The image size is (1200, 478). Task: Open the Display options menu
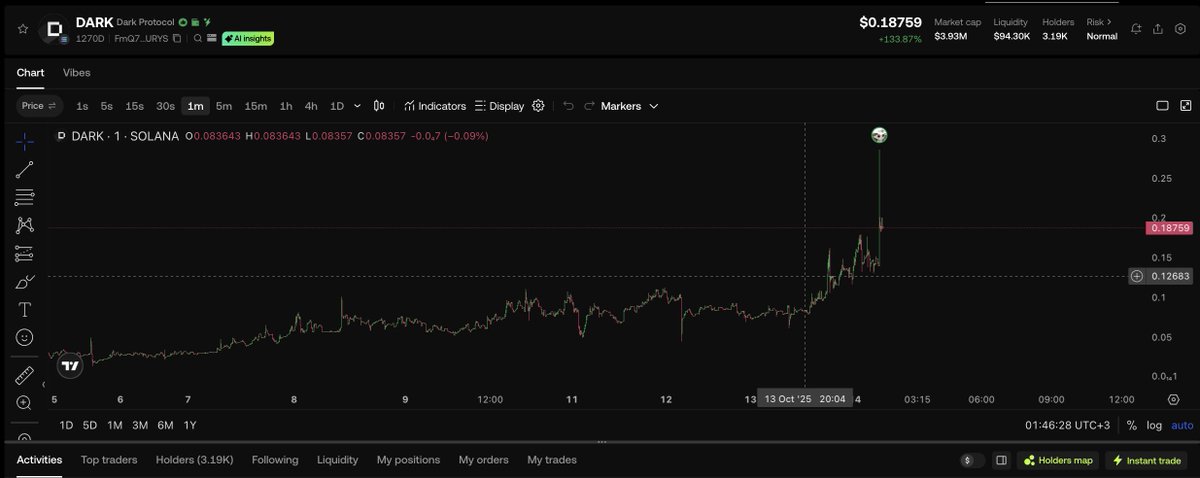[499, 106]
